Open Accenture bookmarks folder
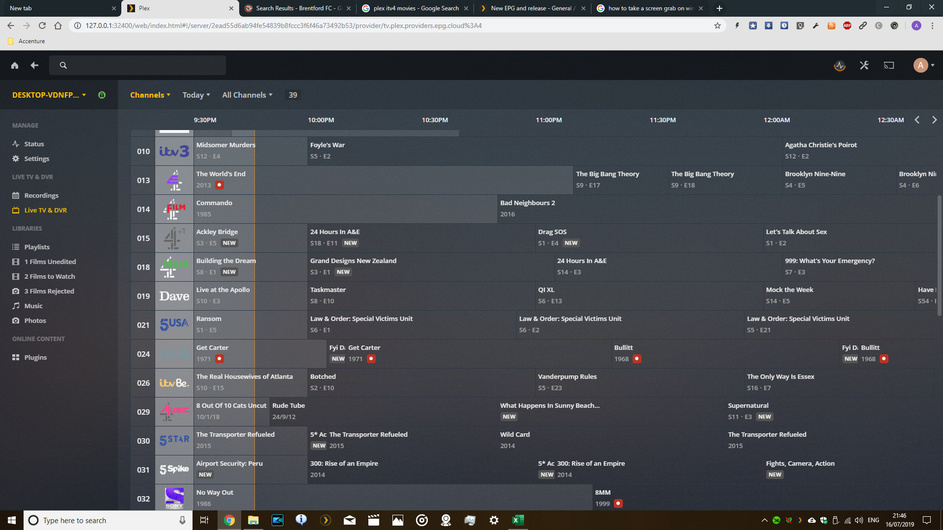Viewport: 943px width, 530px height. pos(26,41)
